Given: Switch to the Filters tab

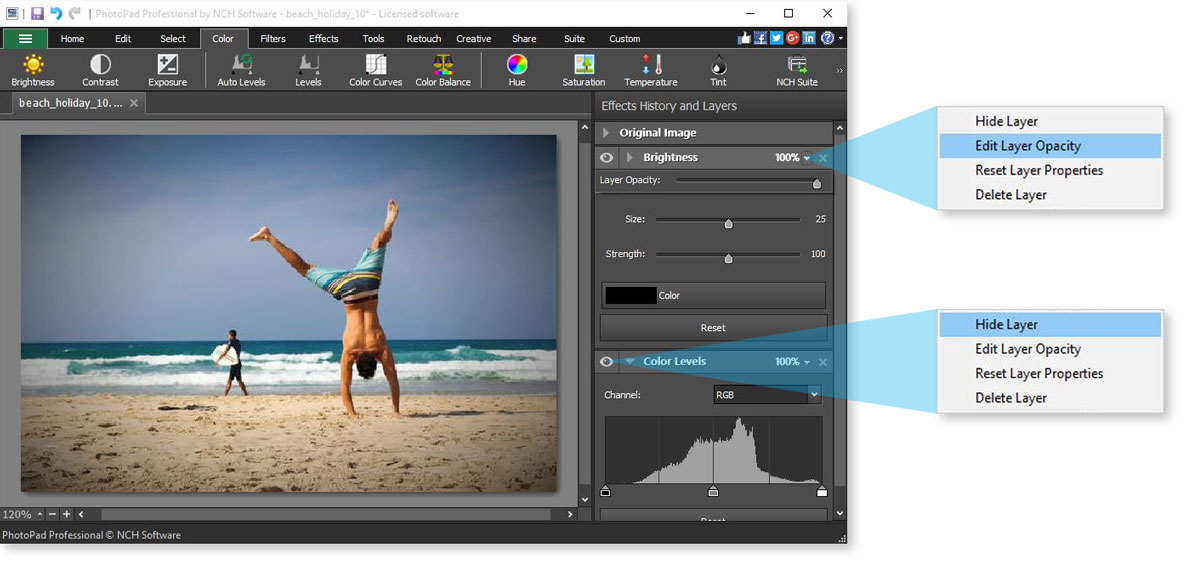Looking at the screenshot, I should tap(273, 39).
